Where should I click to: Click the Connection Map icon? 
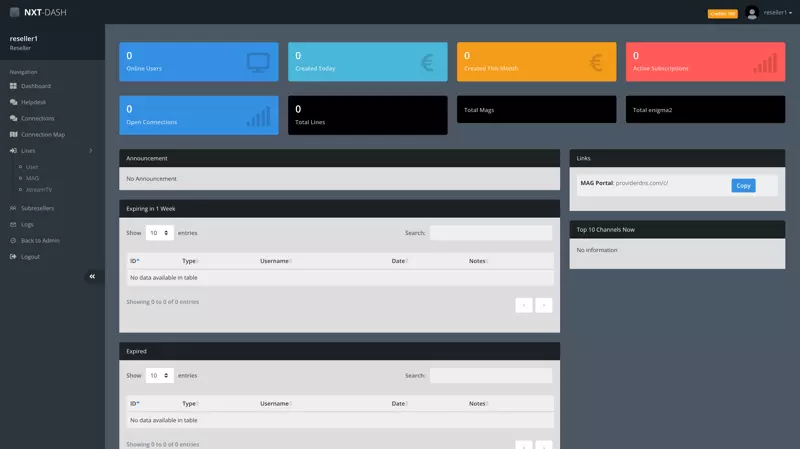pos(14,134)
